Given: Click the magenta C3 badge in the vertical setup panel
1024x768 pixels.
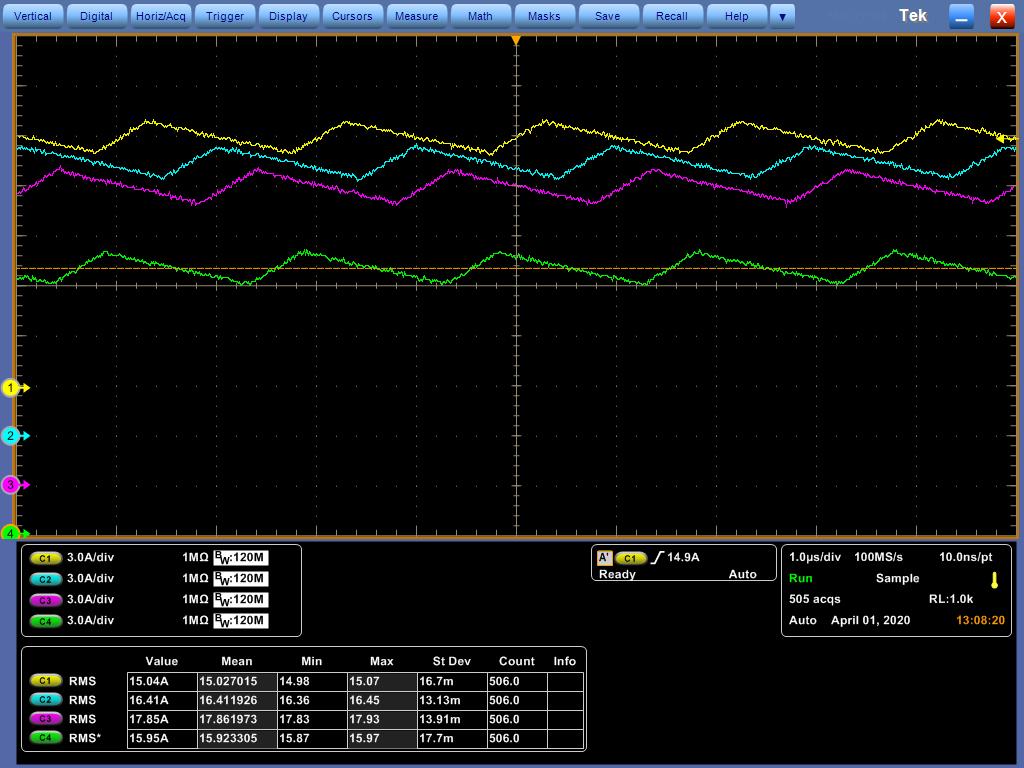Looking at the screenshot, I should (x=44, y=600).
